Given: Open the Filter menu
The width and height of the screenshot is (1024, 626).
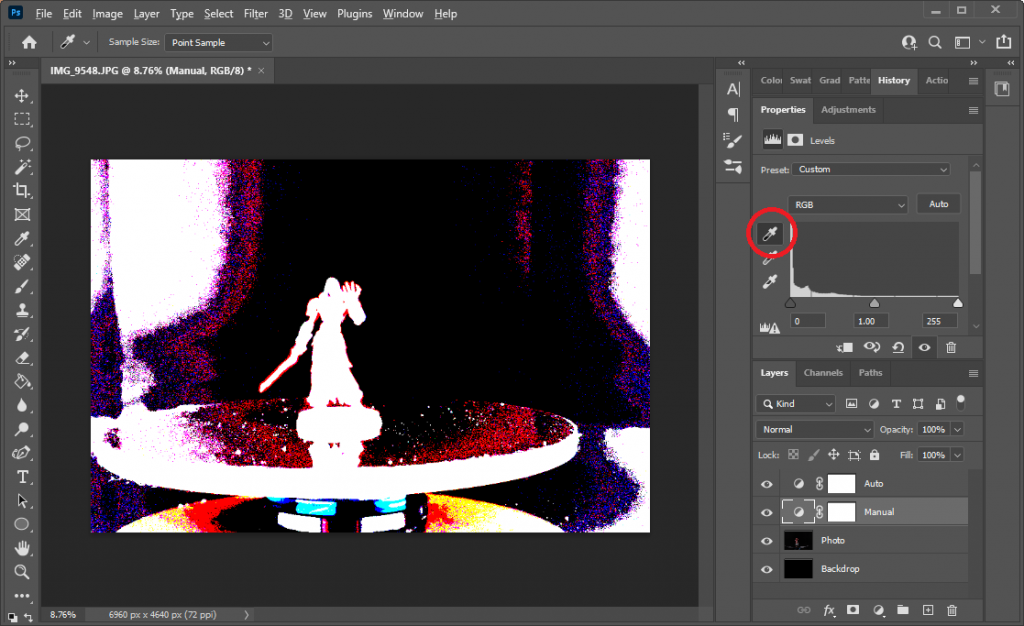Looking at the screenshot, I should 255,13.
